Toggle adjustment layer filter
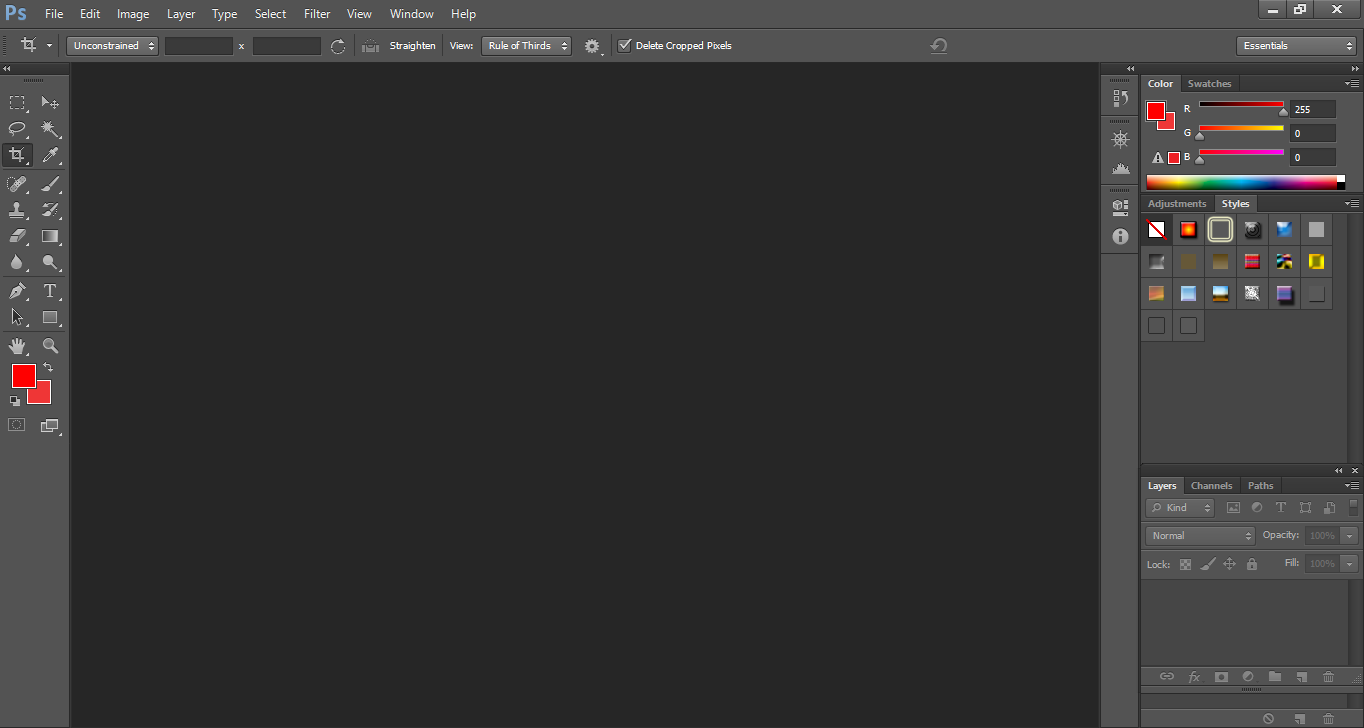 [x=1257, y=508]
